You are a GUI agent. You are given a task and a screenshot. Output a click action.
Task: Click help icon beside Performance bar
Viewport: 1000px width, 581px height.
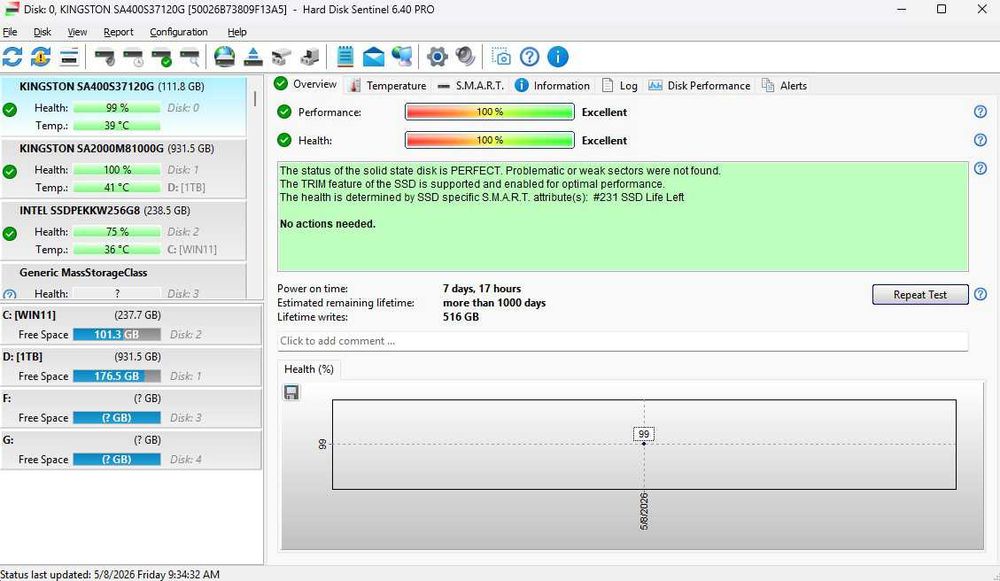pos(980,112)
